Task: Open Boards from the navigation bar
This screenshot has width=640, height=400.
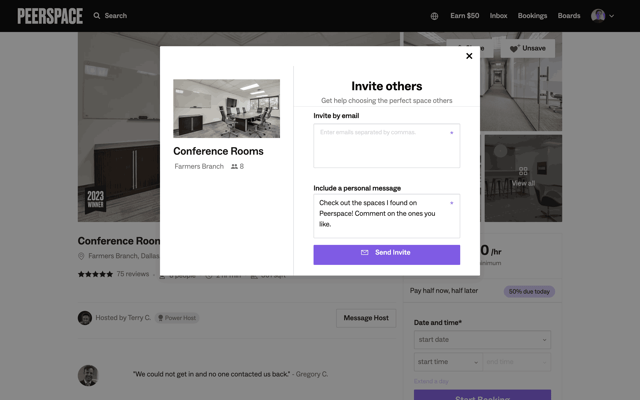Action: pos(569,16)
